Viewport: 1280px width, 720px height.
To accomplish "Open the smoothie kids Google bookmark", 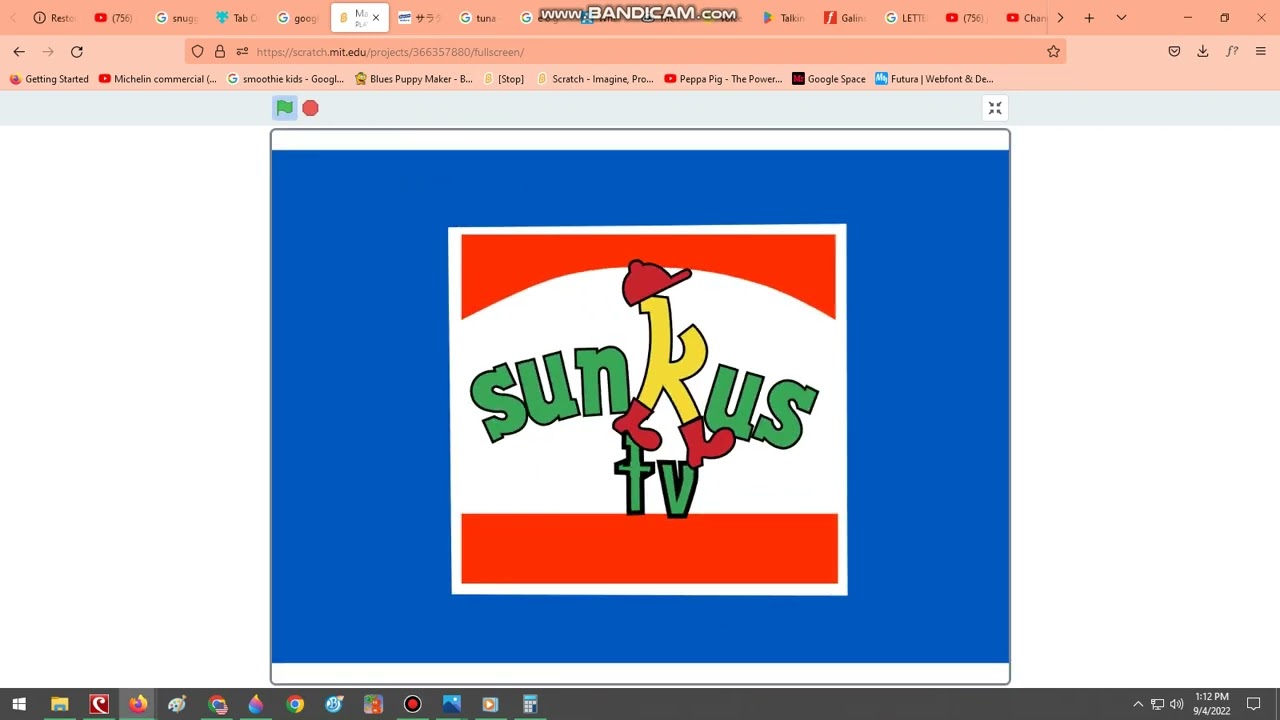I will pos(286,79).
